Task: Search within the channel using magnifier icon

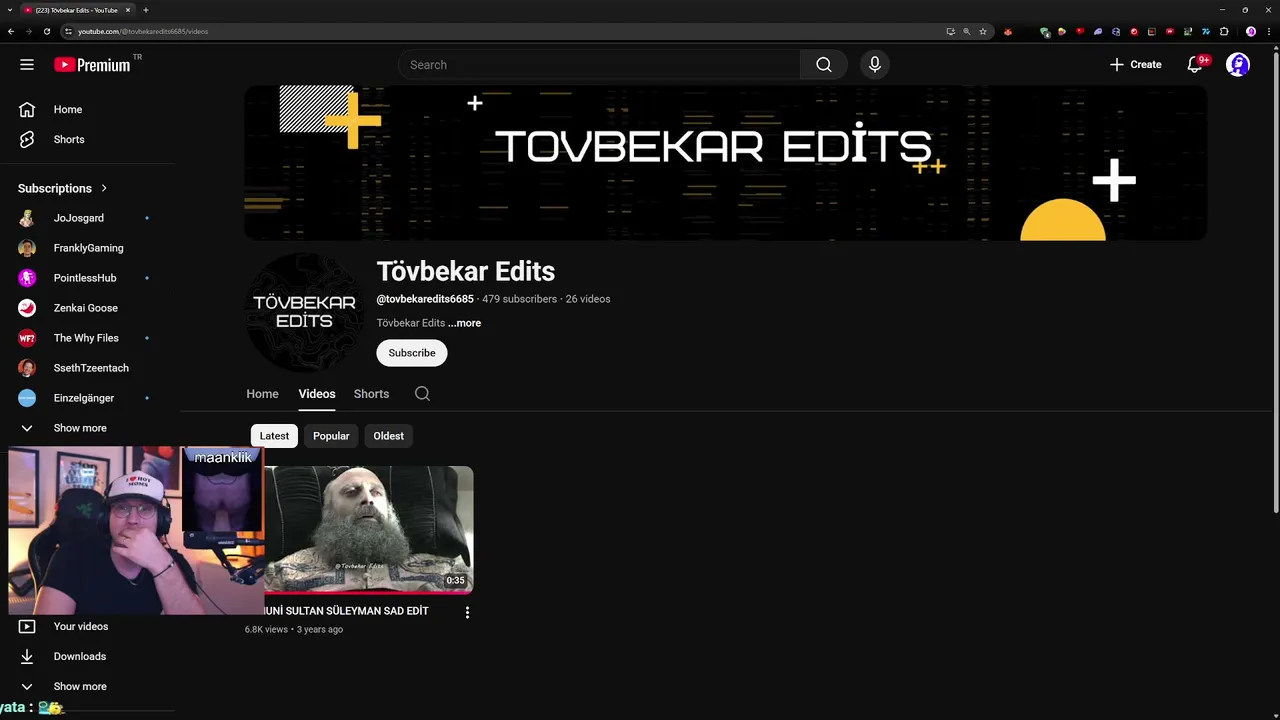Action: (x=422, y=394)
